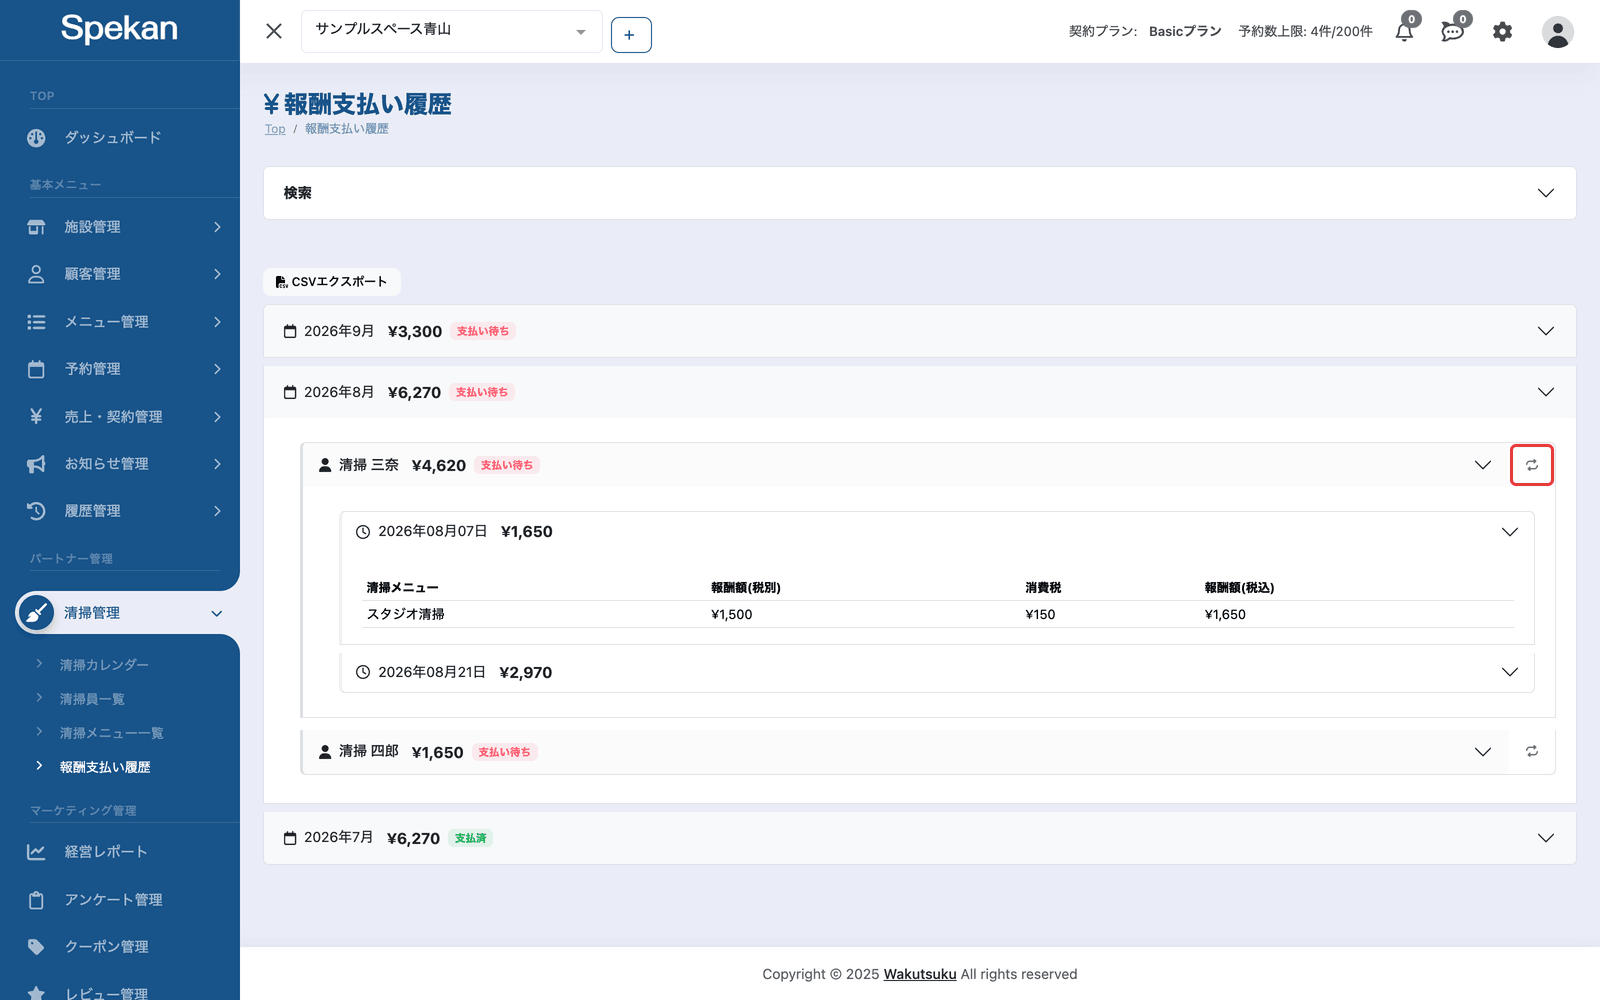Click the Spekan logo
This screenshot has height=1000, width=1600.
tap(119, 28)
